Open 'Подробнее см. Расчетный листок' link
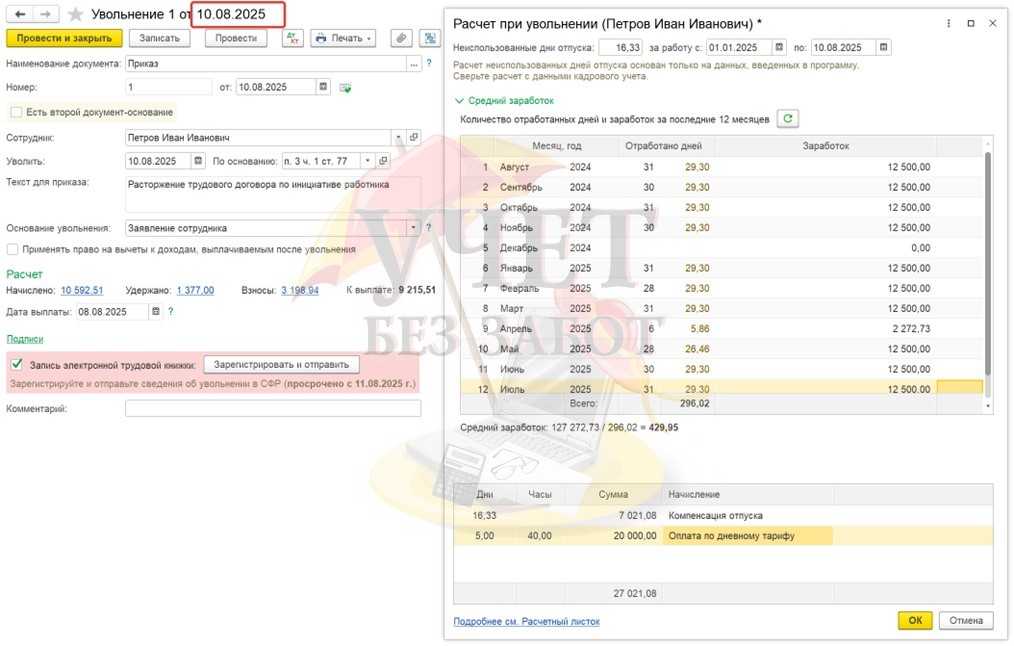Viewport: 1014px width, 646px height. click(x=526, y=621)
